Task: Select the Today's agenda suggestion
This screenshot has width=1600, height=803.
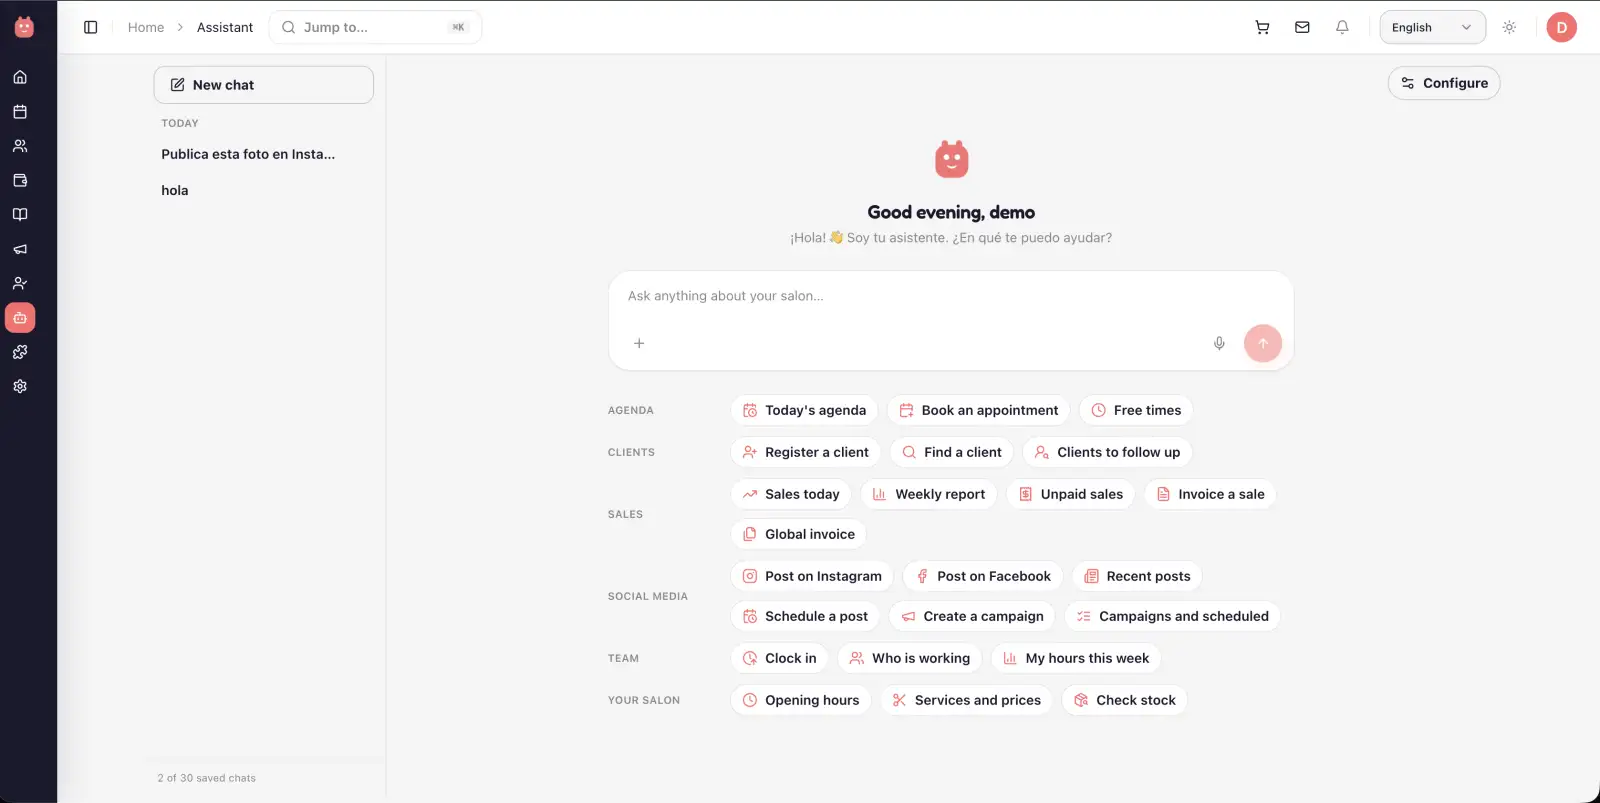Action: (804, 410)
